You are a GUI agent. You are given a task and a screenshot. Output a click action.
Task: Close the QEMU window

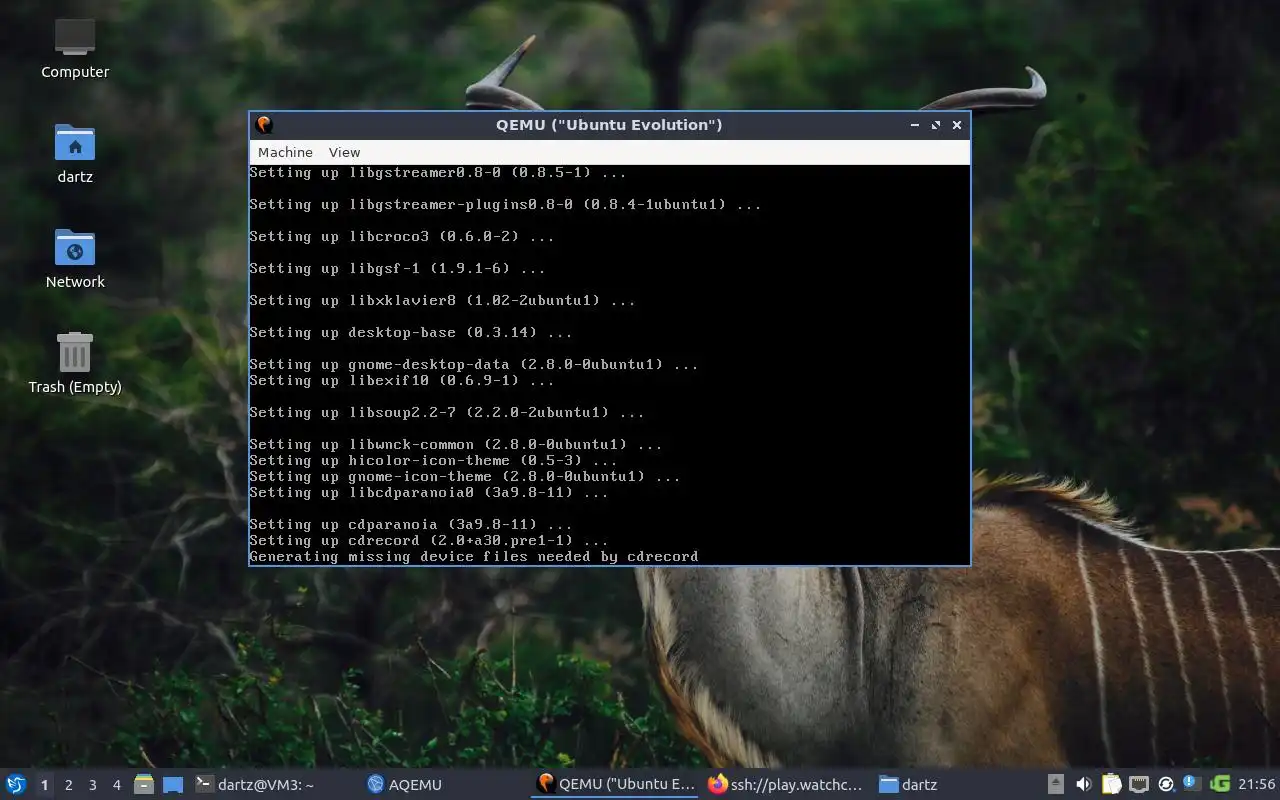tap(957, 125)
